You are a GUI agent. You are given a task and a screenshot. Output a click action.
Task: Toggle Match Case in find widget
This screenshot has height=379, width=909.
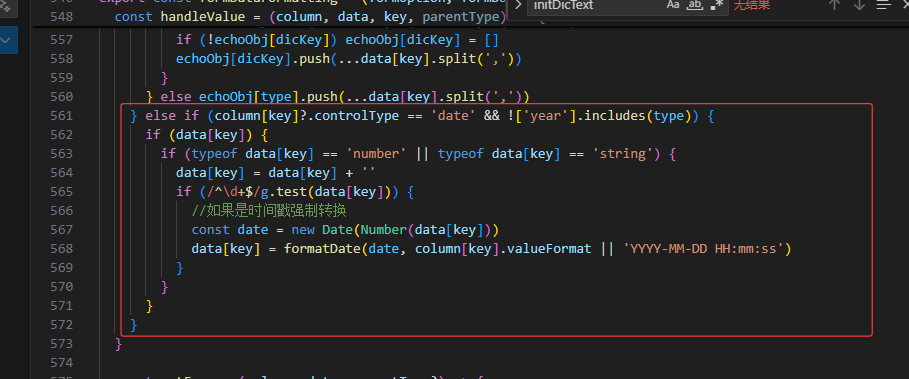tap(672, 5)
